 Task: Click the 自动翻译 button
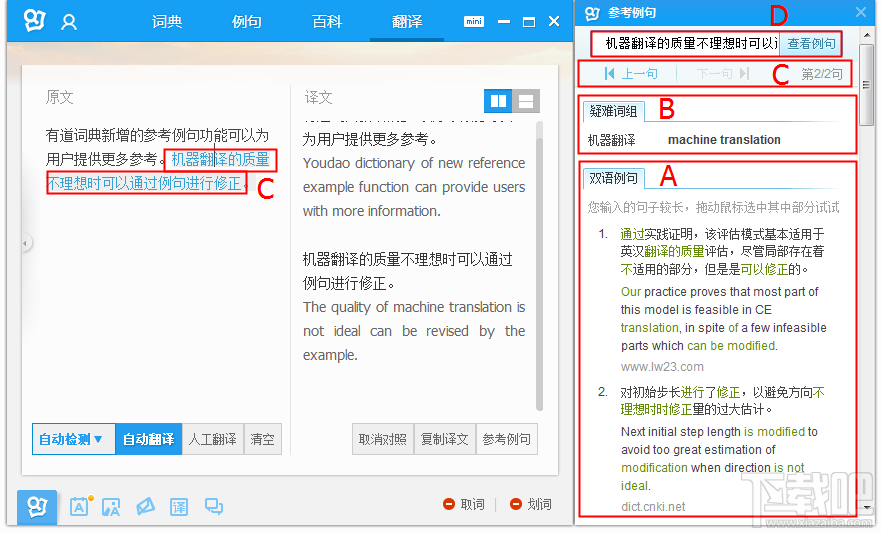click(x=148, y=439)
